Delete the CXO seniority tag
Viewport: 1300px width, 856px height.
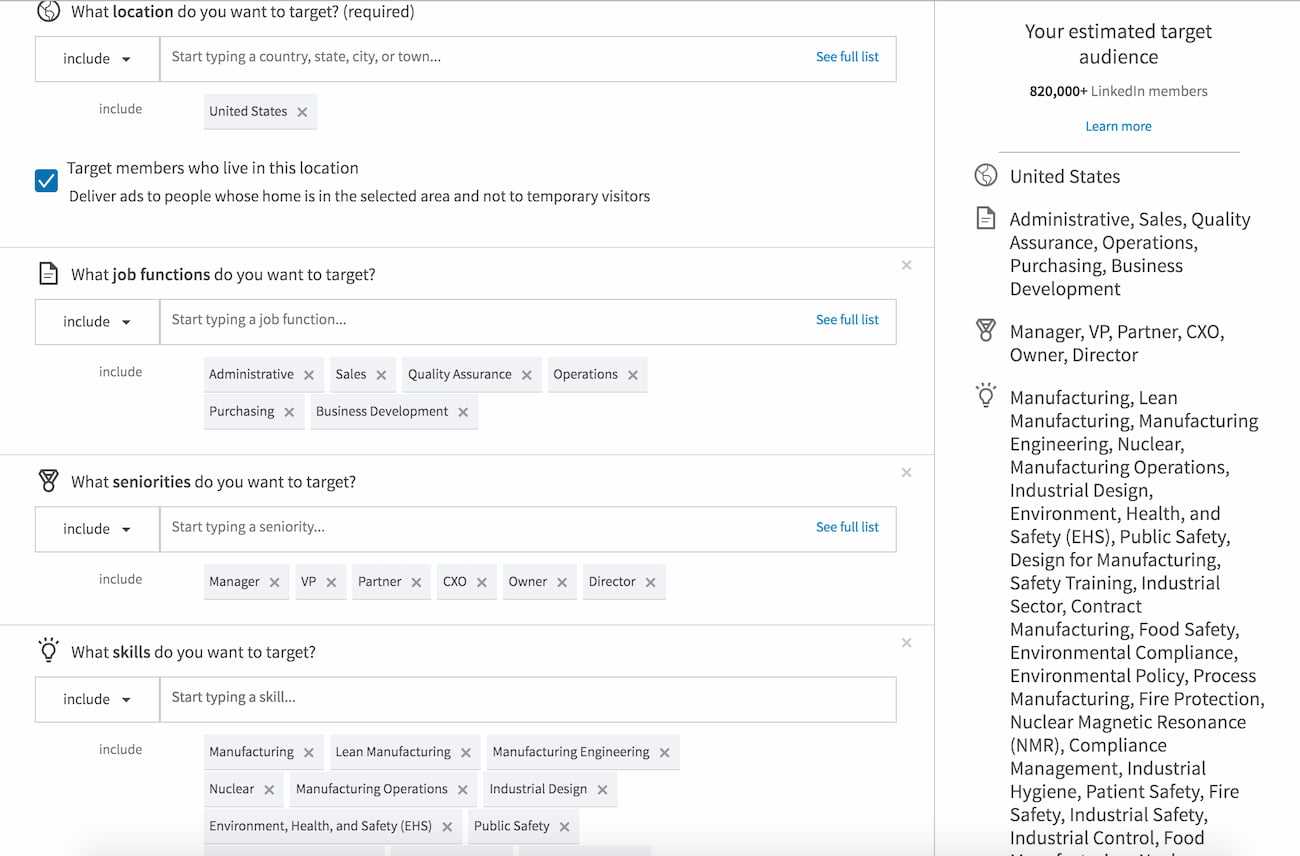[x=482, y=582]
